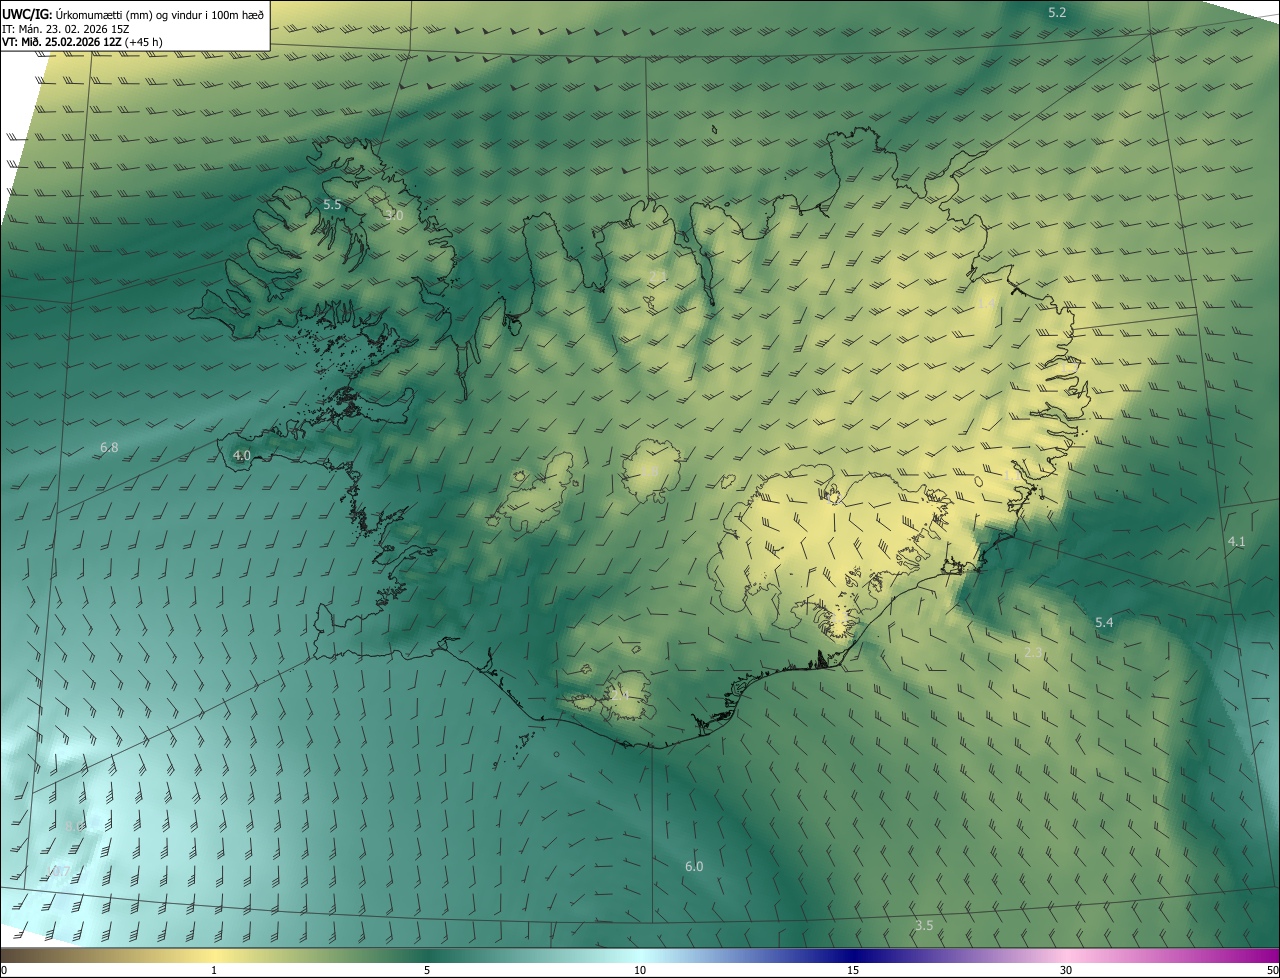The height and width of the screenshot is (978, 1280).
Task: Click the "5.2" value on the map
Action: (x=1057, y=12)
